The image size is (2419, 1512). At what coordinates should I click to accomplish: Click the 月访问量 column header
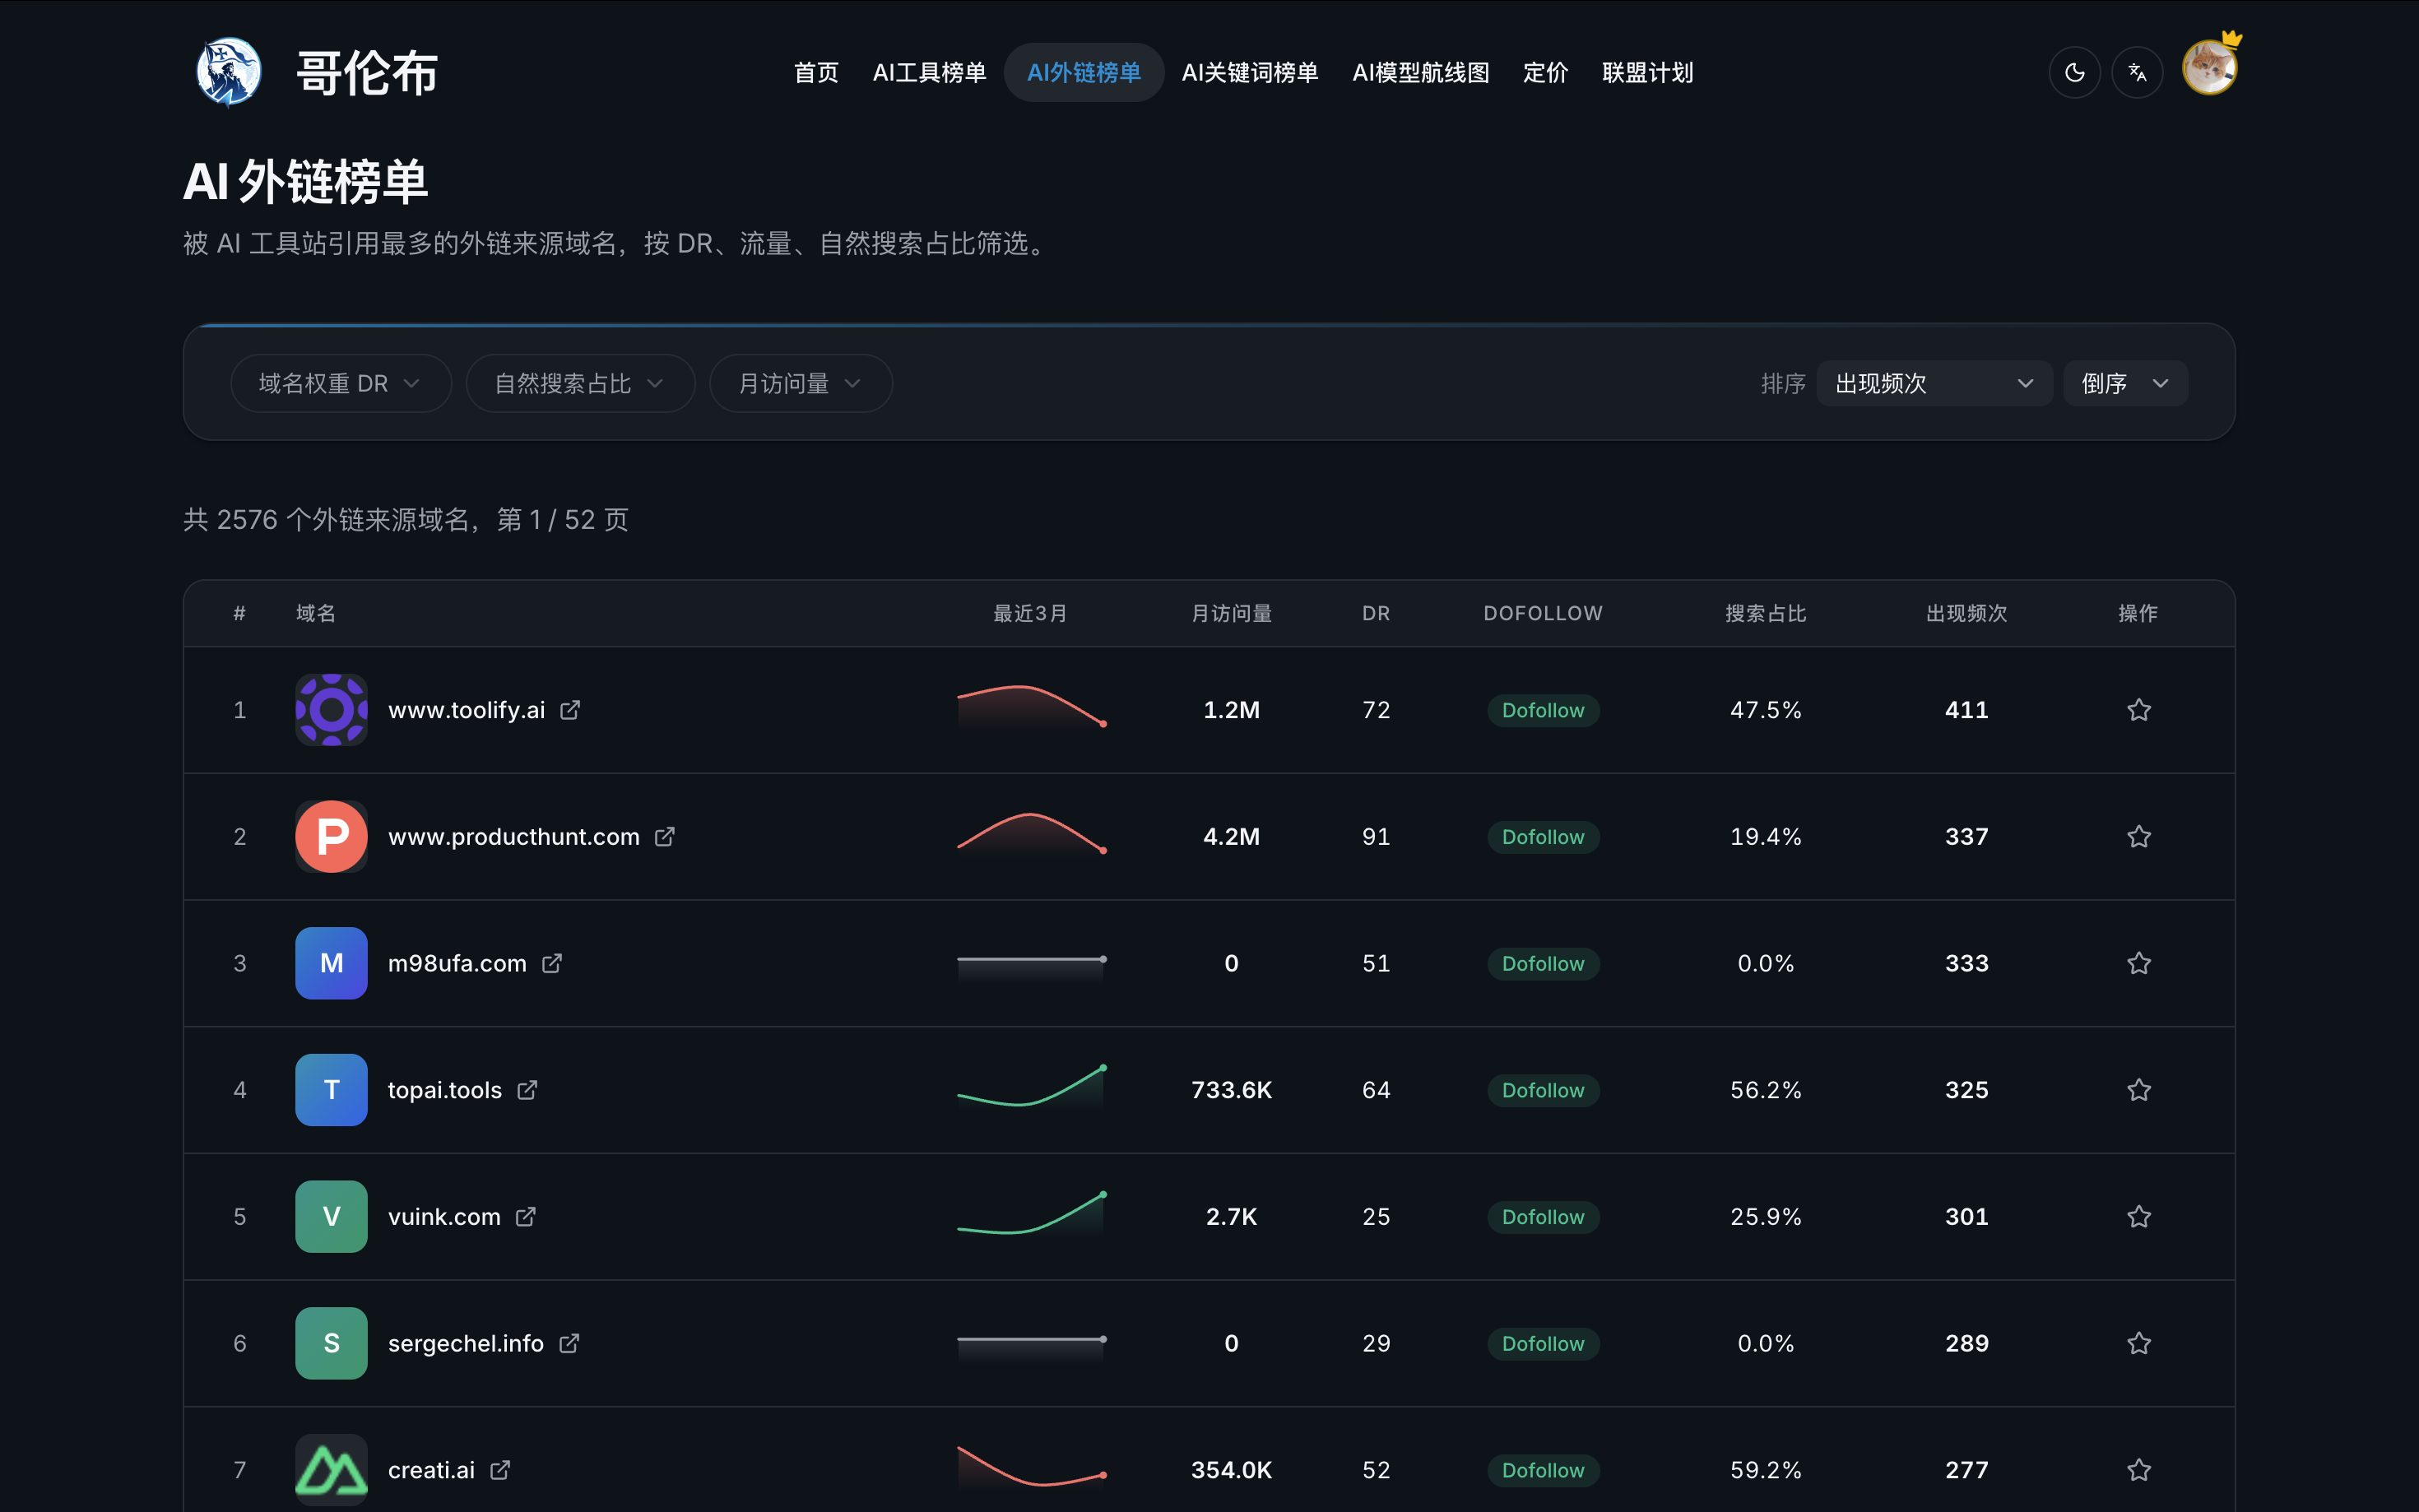tap(1231, 613)
